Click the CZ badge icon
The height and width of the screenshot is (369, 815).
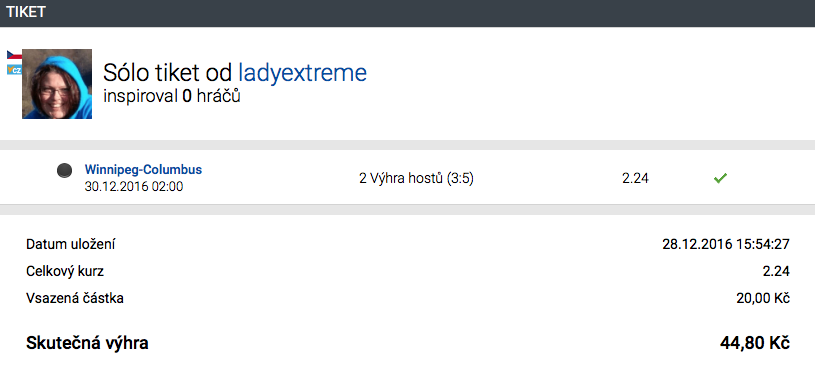(14, 70)
